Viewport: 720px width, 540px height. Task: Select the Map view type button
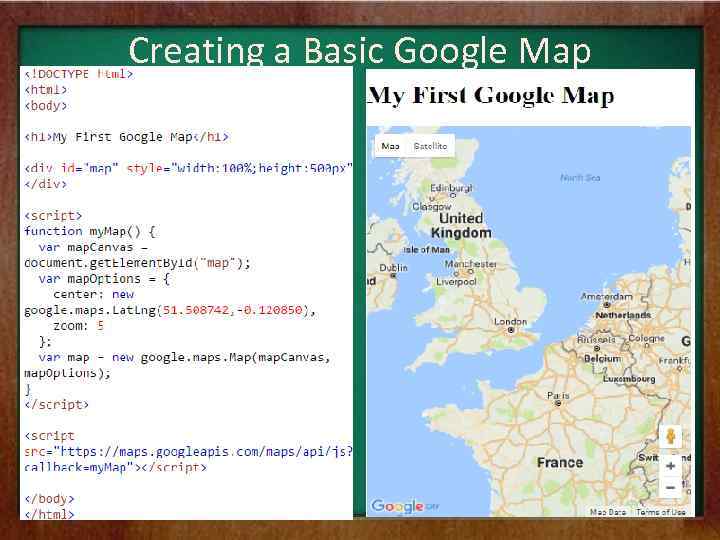390,146
